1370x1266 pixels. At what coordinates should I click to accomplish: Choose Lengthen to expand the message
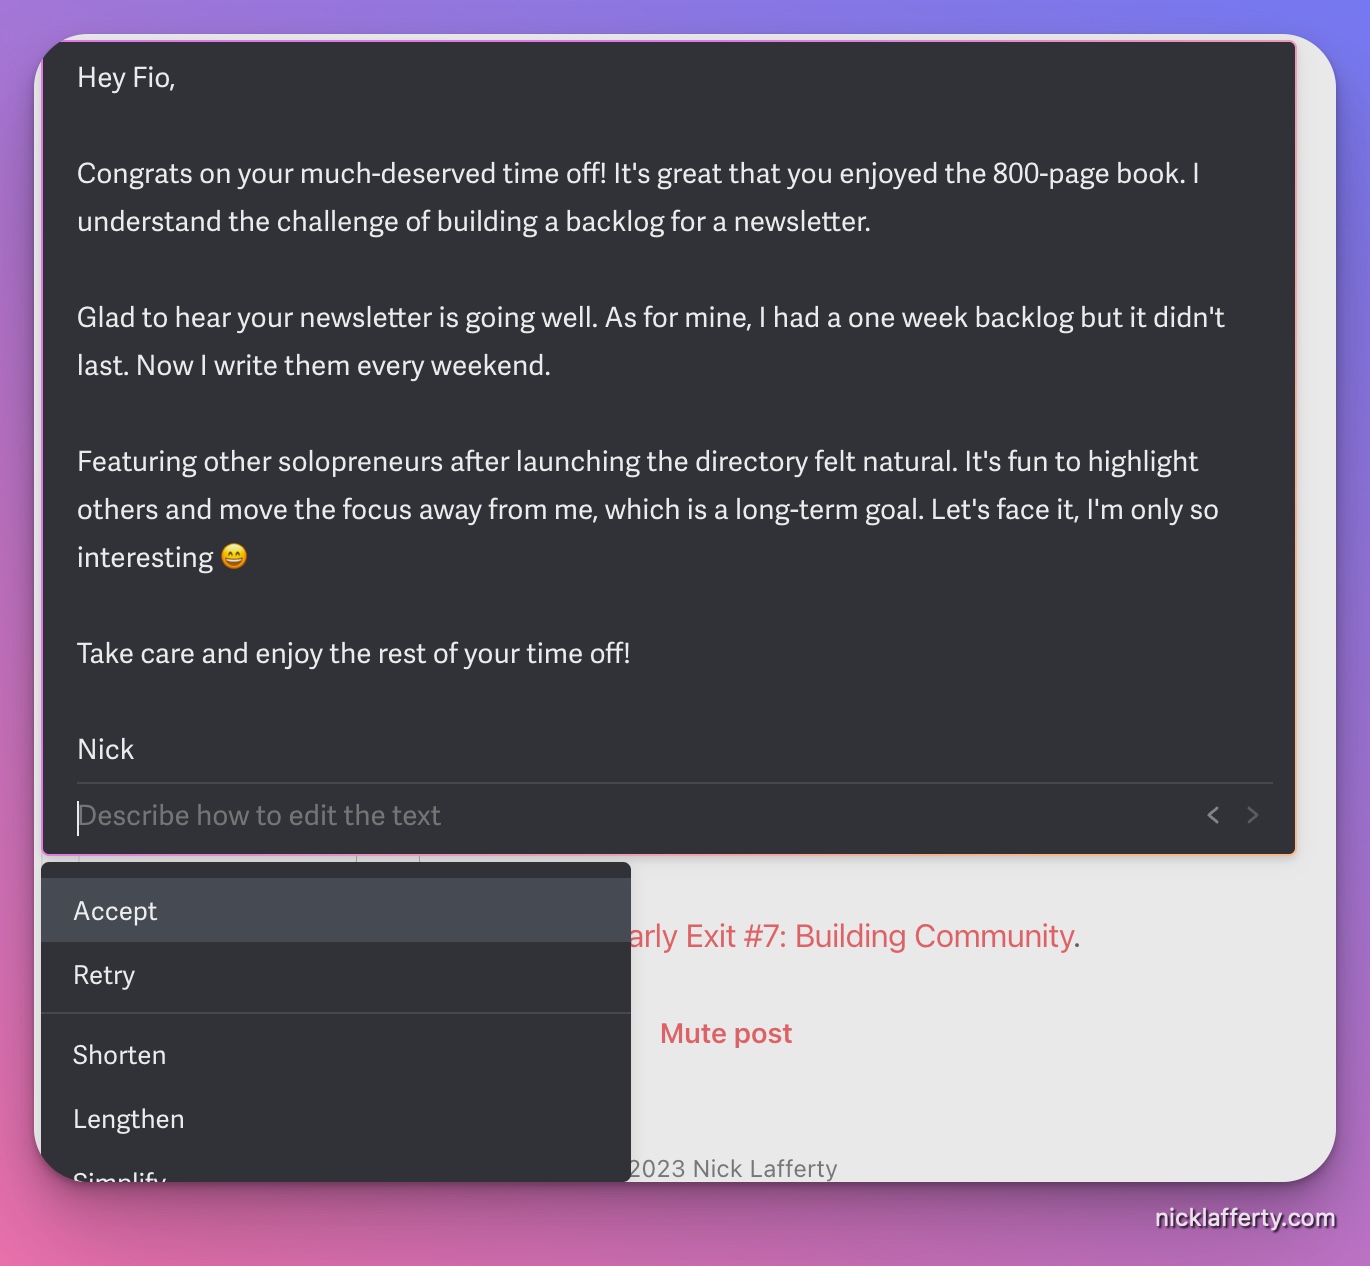pos(128,1119)
